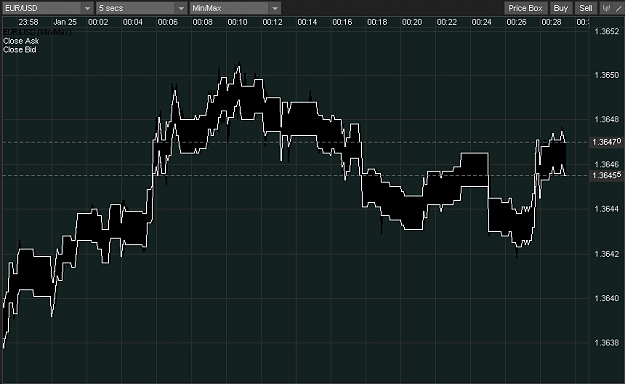This screenshot has width=625, height=384.
Task: Click the 00:06 time axis label
Action: click(168, 22)
